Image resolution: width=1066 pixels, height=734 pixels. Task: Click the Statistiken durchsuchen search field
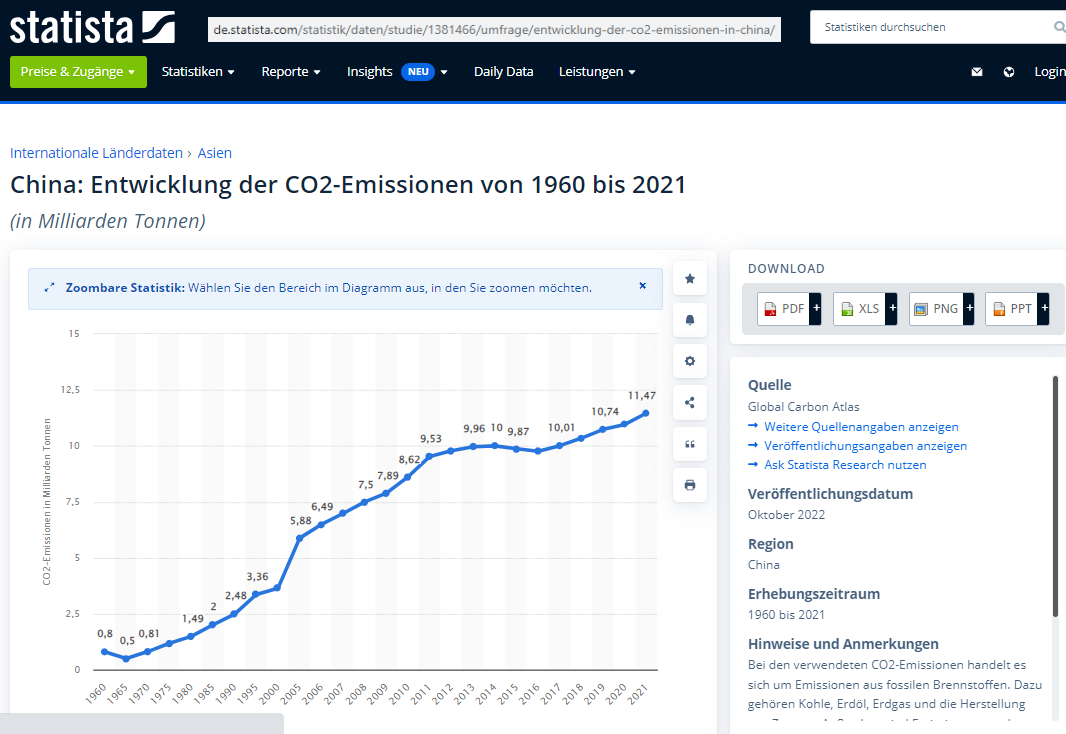click(x=930, y=27)
